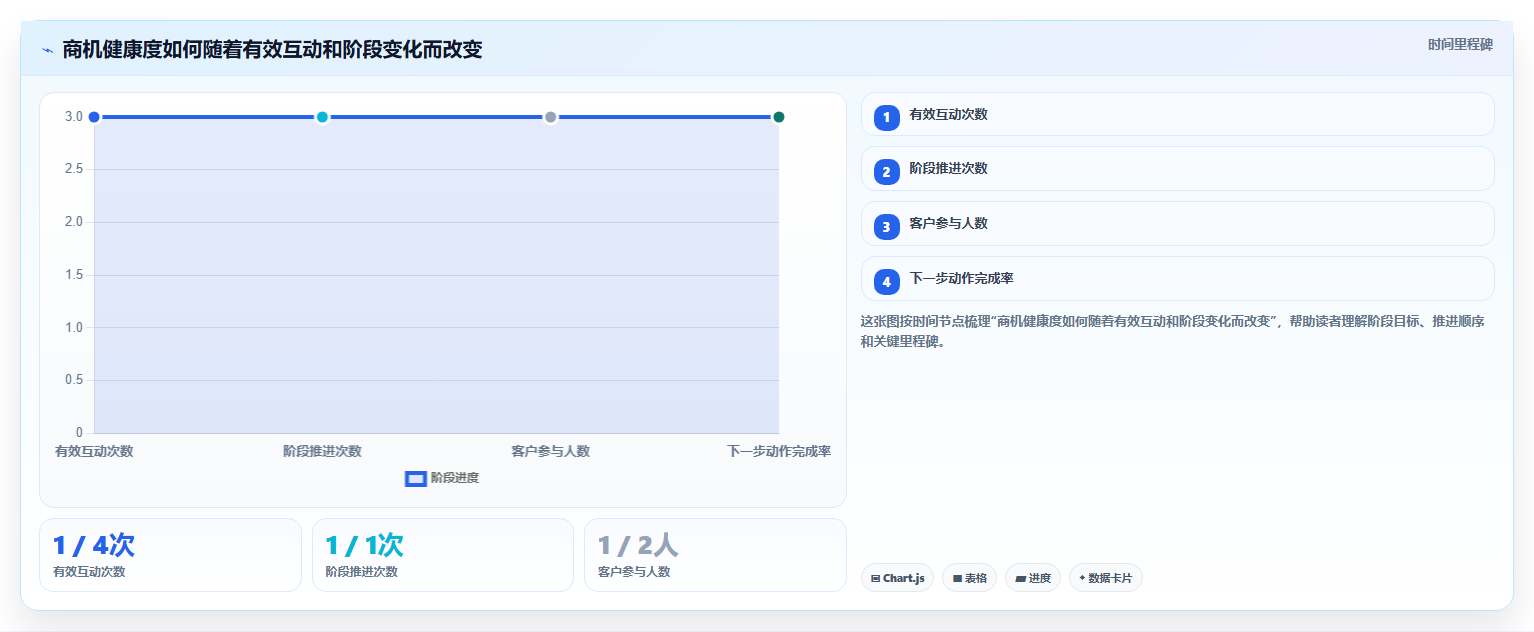
Task: Click the number 3 badge for 客户参与人数
Action: click(x=886, y=227)
